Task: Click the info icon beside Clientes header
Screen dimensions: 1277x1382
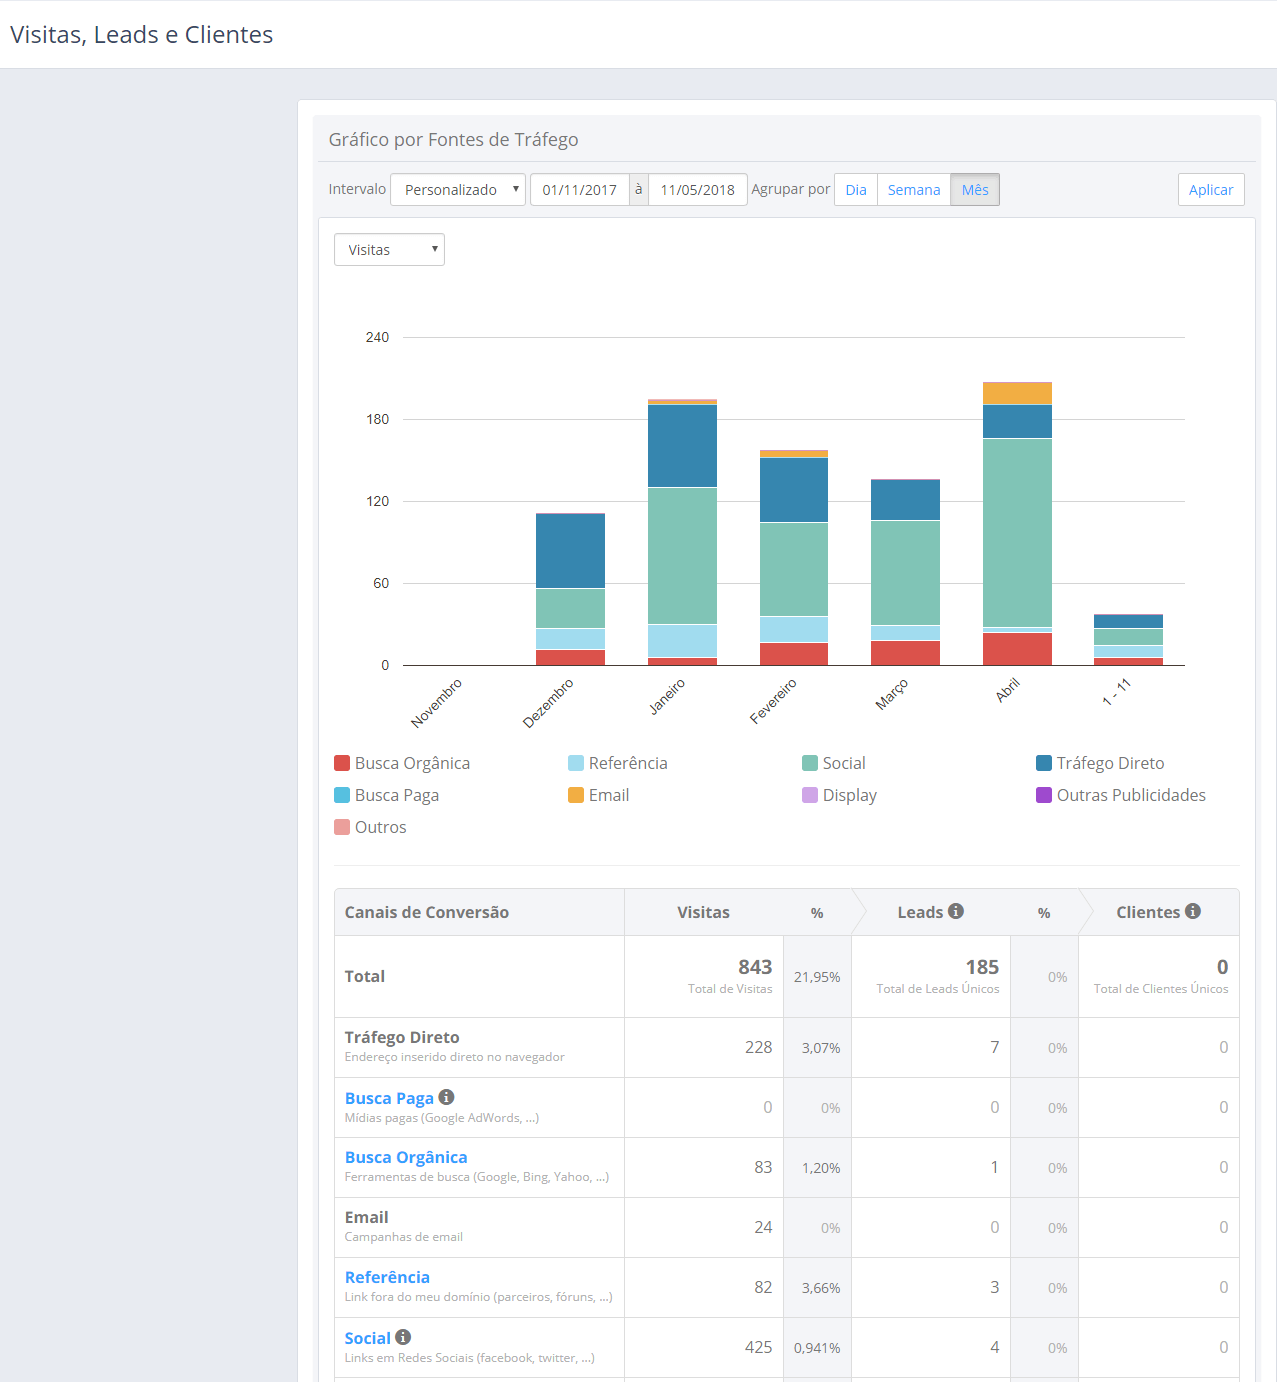Action: [1193, 911]
